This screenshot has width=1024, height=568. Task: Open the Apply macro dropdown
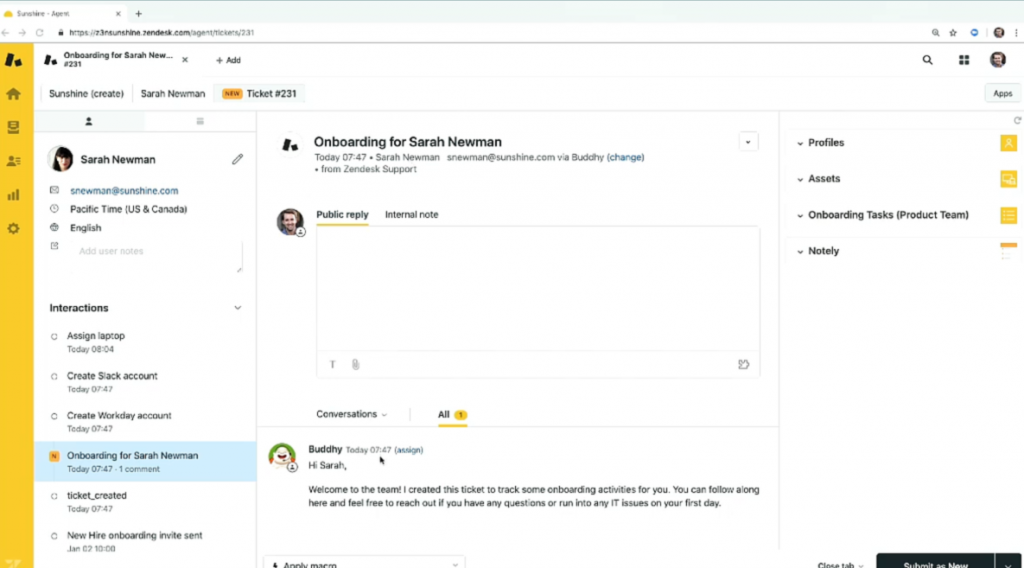point(364,563)
